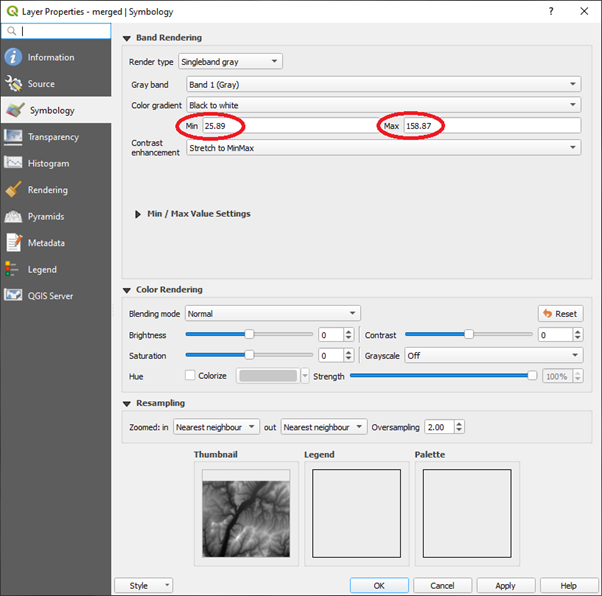Select the Metadata icon

tap(14, 243)
